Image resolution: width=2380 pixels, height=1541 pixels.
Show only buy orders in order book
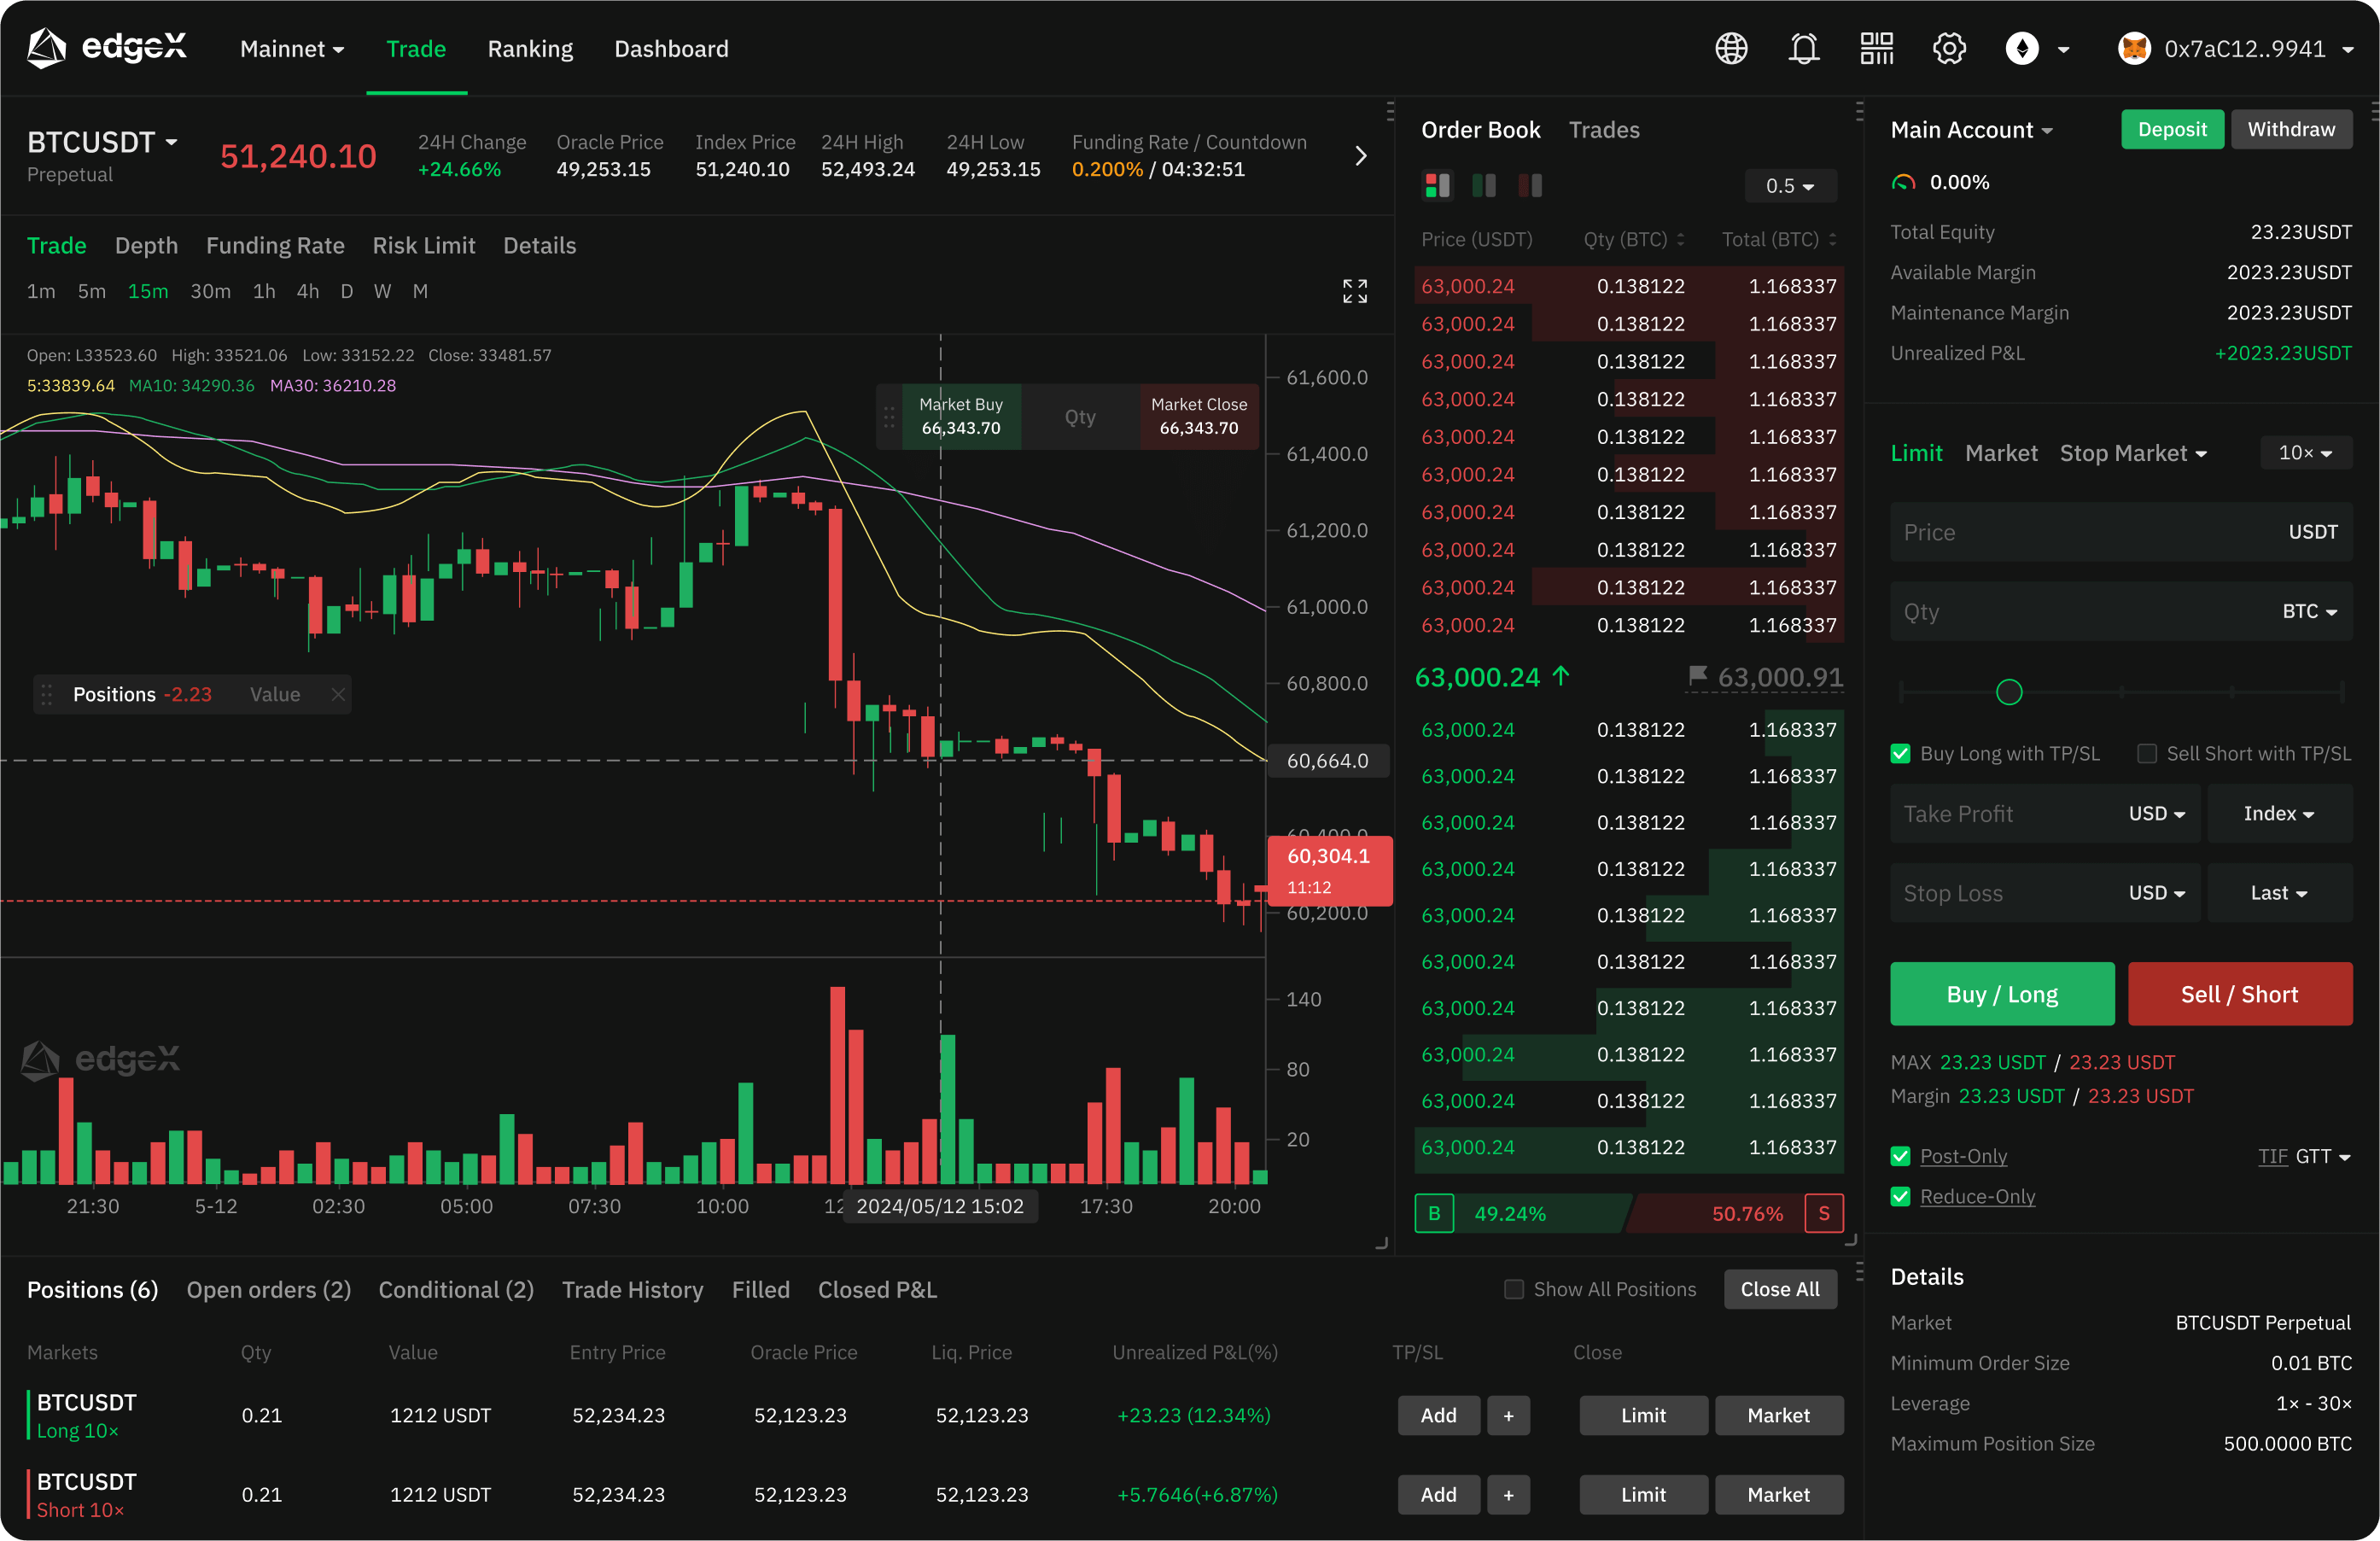(x=1484, y=185)
